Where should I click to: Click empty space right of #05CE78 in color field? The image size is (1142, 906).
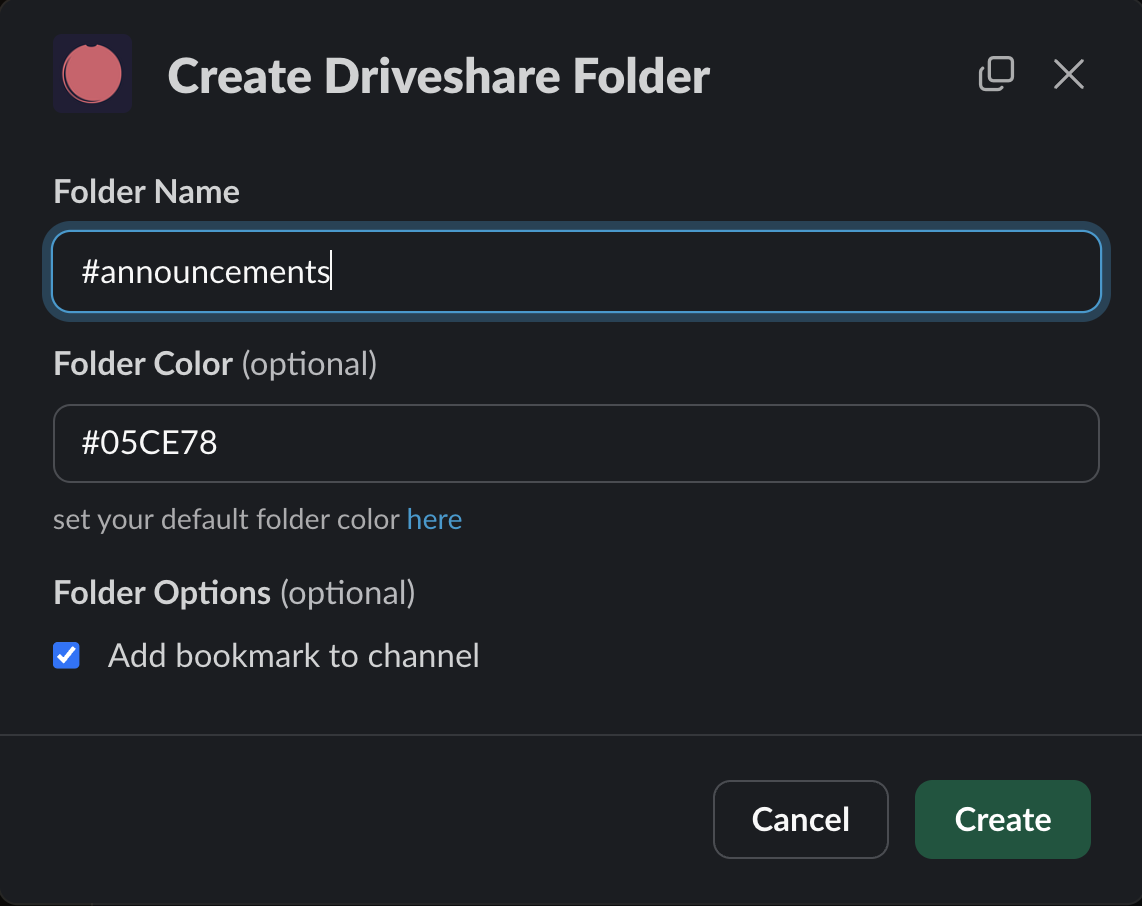tap(700, 443)
